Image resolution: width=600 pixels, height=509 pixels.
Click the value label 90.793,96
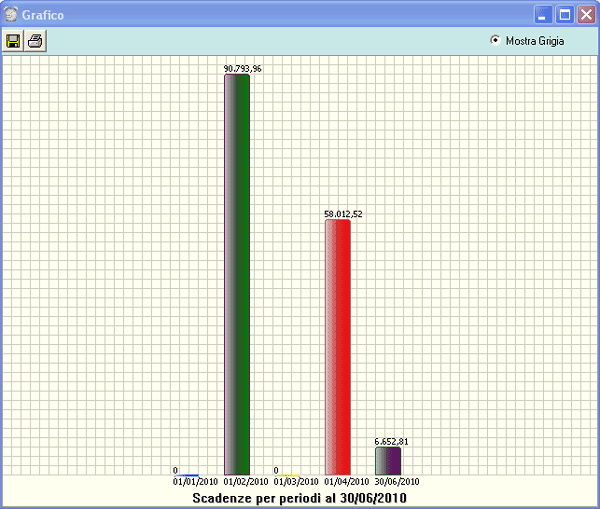[x=242, y=69]
